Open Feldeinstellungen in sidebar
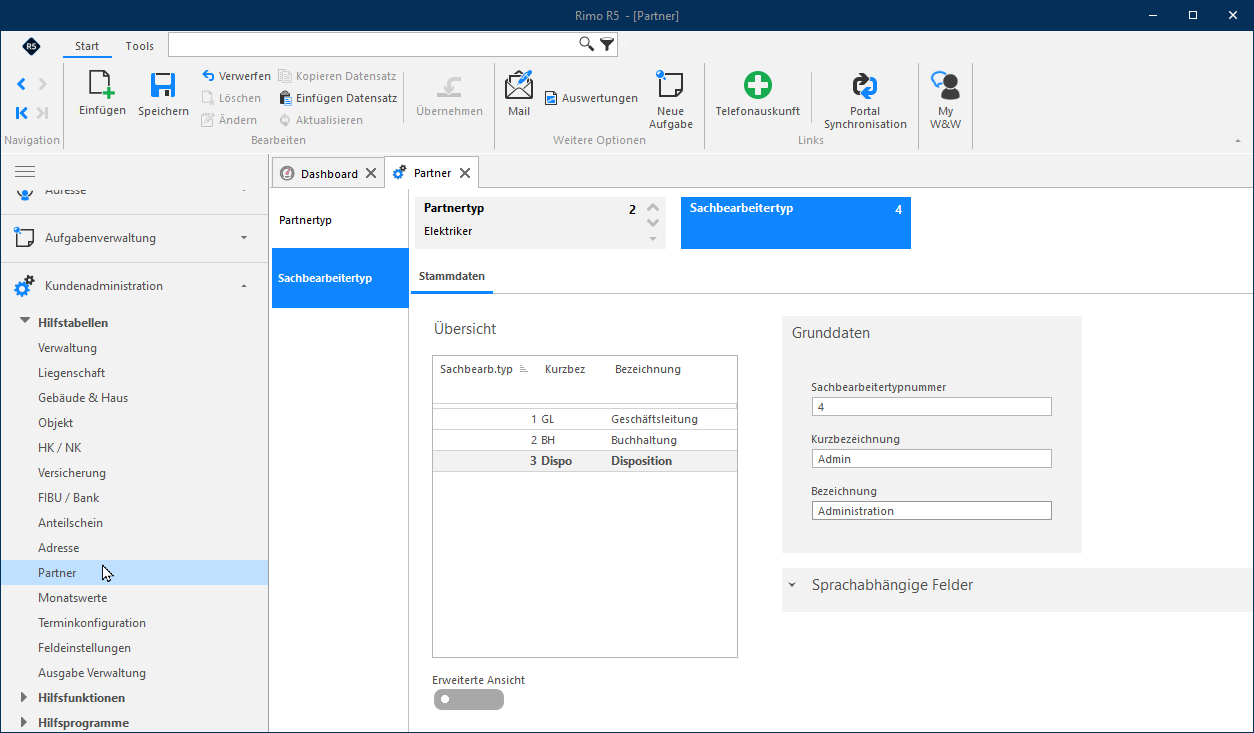 click(x=84, y=648)
